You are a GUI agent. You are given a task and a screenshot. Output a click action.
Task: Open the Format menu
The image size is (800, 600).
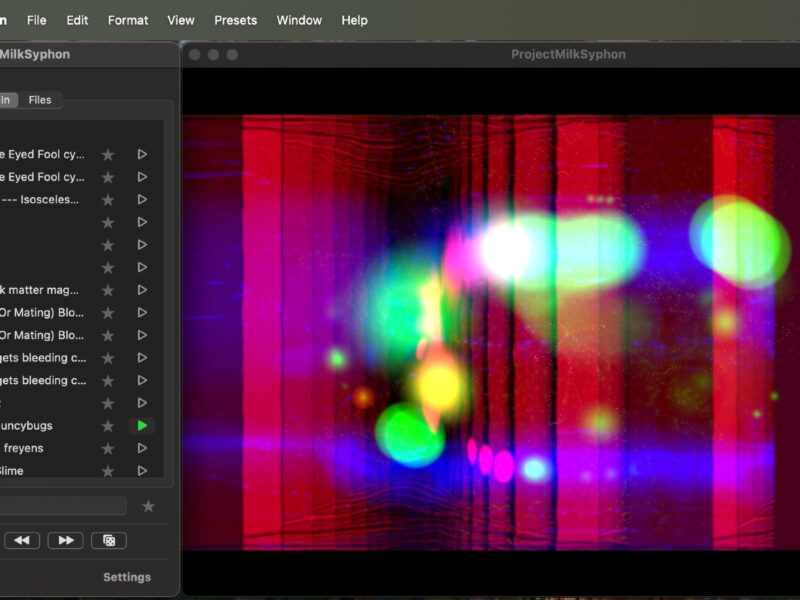coord(128,20)
